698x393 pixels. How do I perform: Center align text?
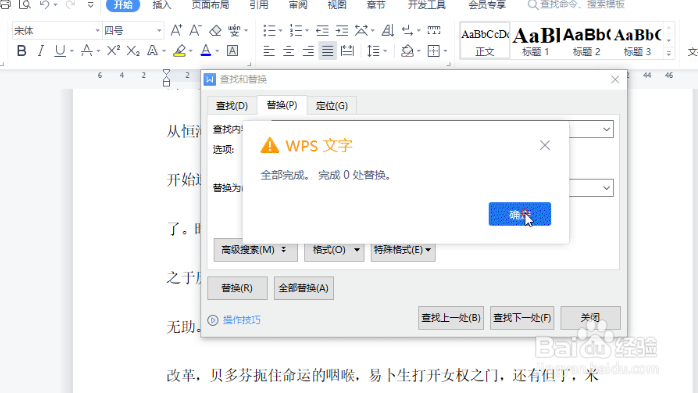pos(288,51)
